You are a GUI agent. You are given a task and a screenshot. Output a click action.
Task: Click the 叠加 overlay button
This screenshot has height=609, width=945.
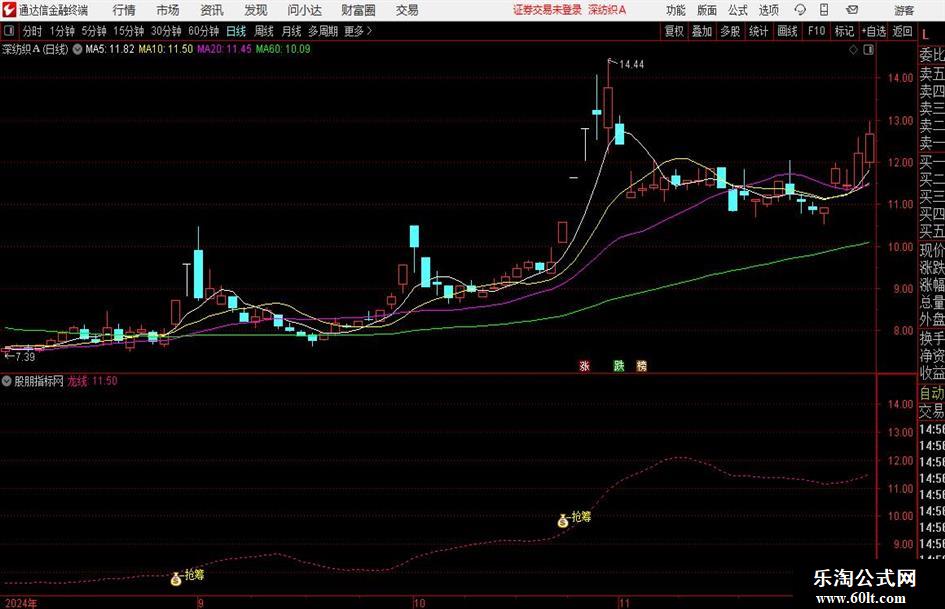[702, 31]
